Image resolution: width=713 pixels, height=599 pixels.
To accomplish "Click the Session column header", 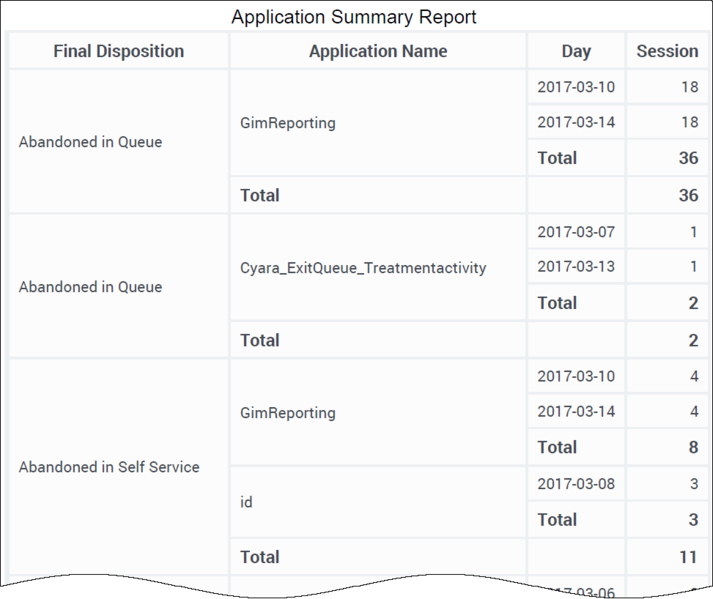I will (667, 51).
